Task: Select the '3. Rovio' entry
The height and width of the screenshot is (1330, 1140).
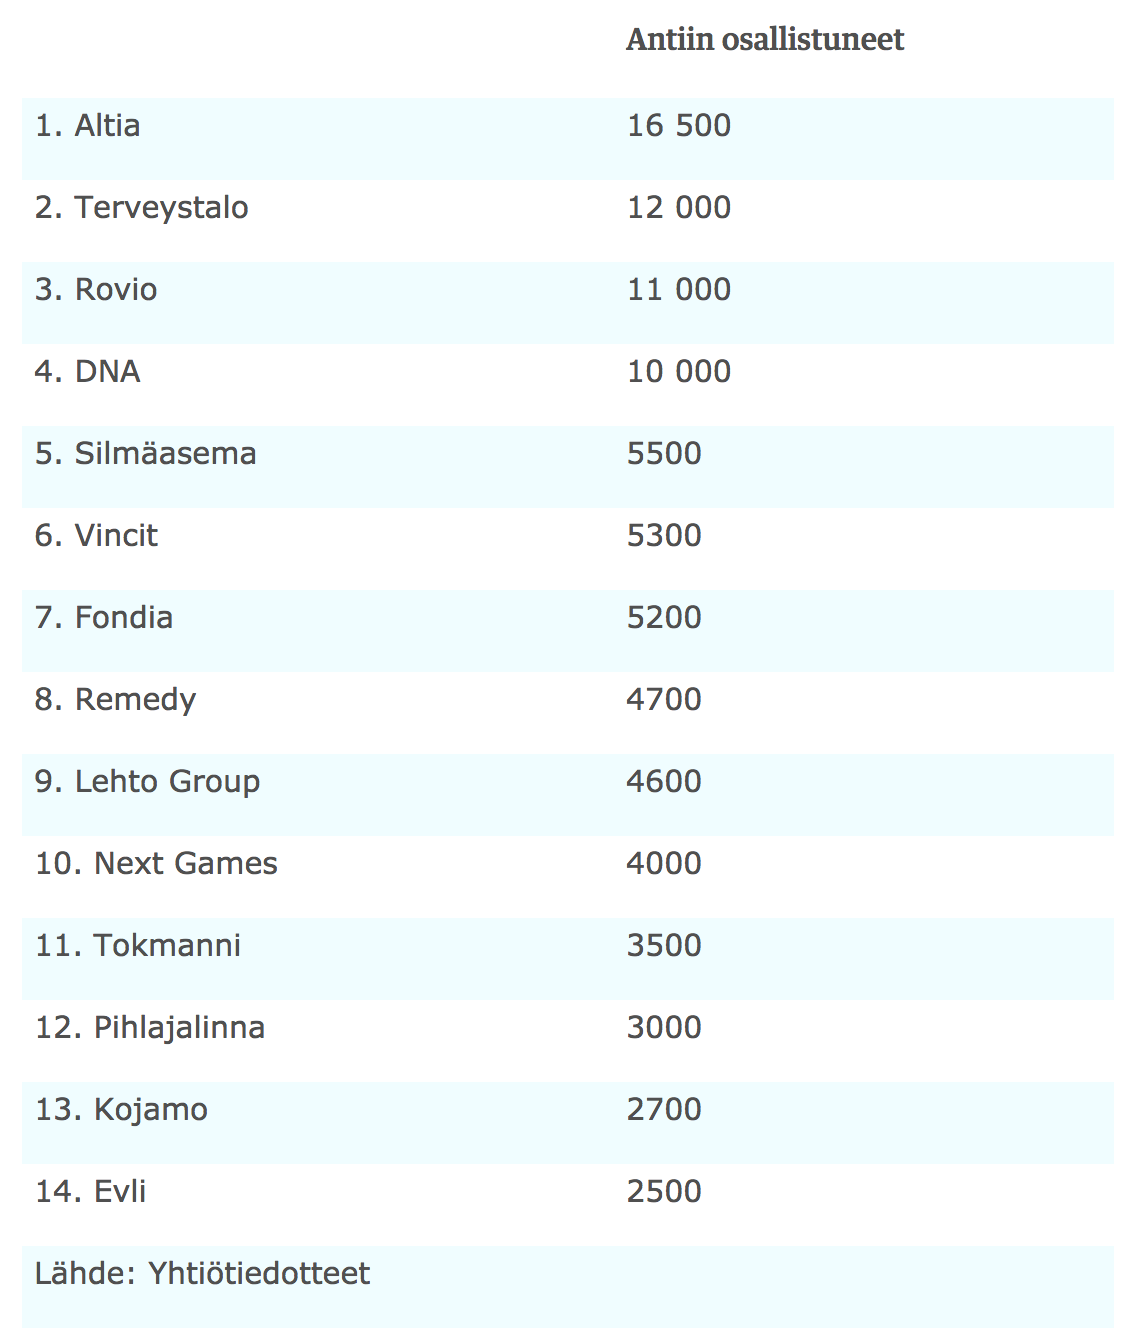Action: (x=96, y=290)
